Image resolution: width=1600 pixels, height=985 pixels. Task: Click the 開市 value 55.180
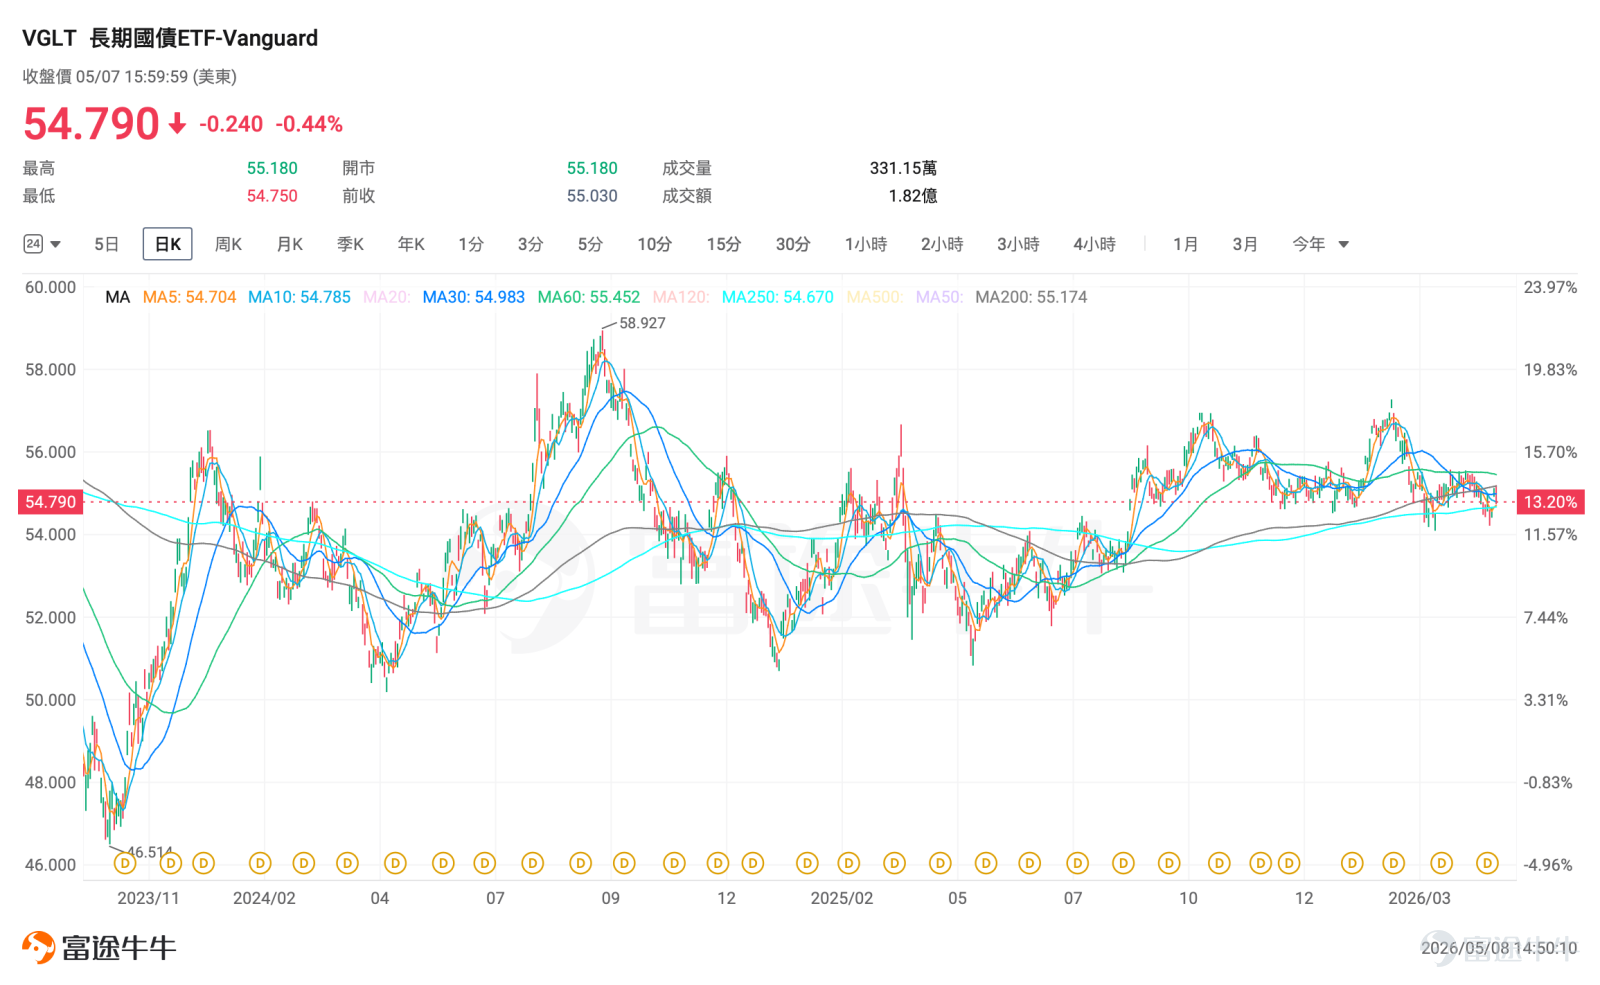pos(592,168)
